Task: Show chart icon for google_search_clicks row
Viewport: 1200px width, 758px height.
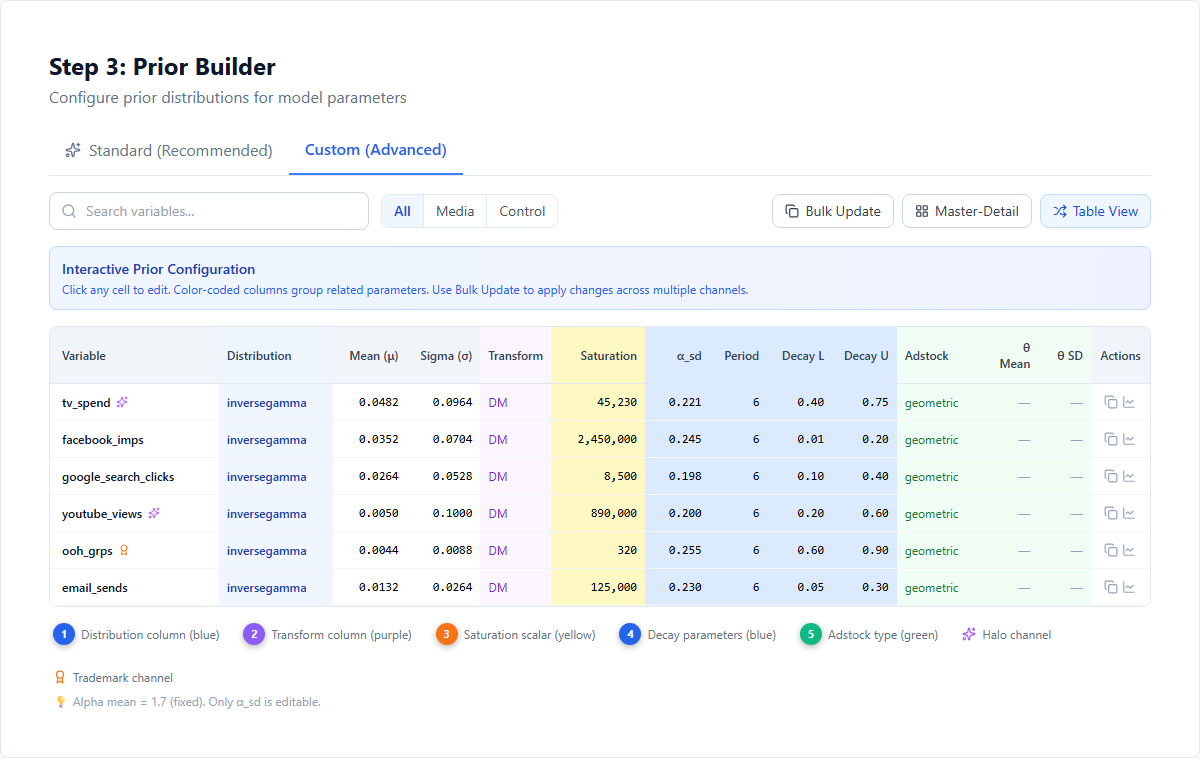Action: coord(1129,476)
